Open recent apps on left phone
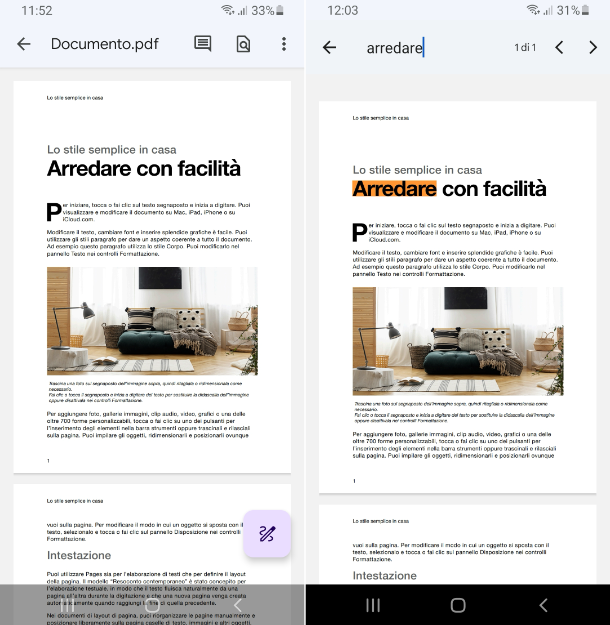This screenshot has width=610, height=625. click(x=67, y=605)
